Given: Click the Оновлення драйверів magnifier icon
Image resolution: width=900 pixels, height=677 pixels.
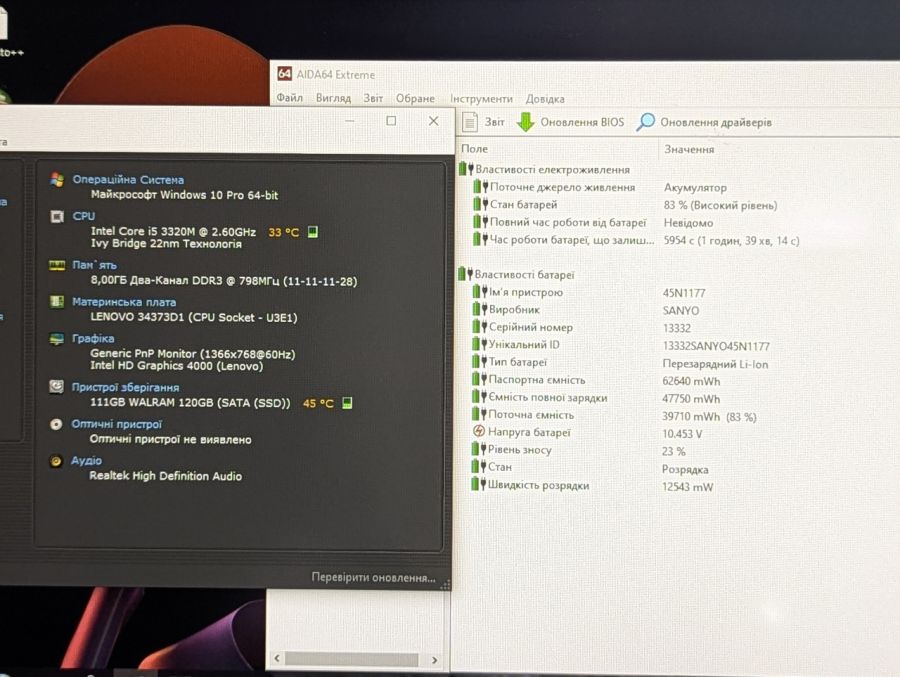Looking at the screenshot, I should [x=645, y=122].
